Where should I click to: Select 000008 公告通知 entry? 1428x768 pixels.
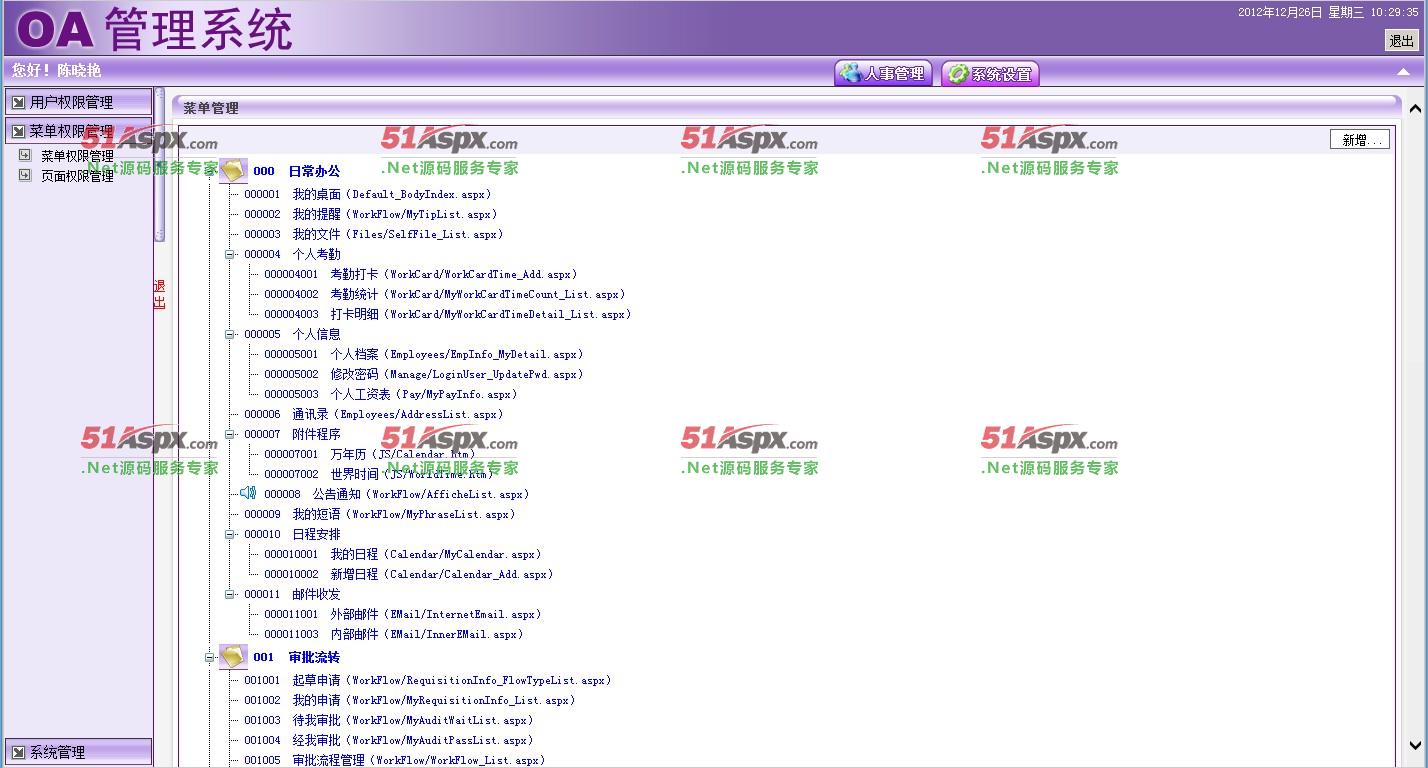click(x=397, y=494)
